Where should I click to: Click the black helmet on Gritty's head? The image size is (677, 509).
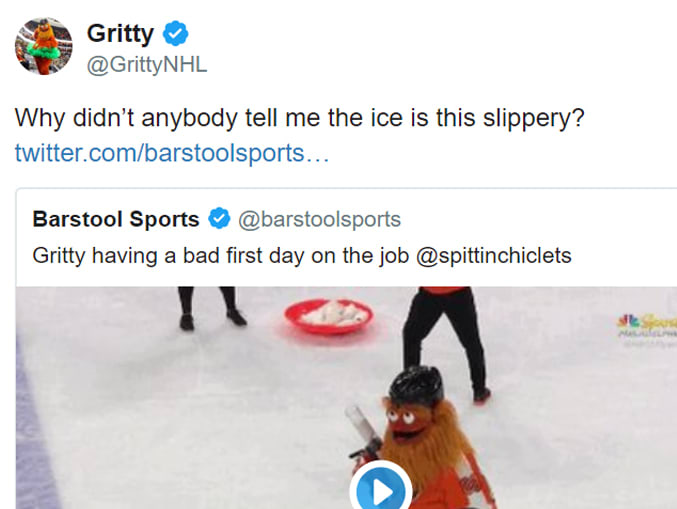point(416,385)
